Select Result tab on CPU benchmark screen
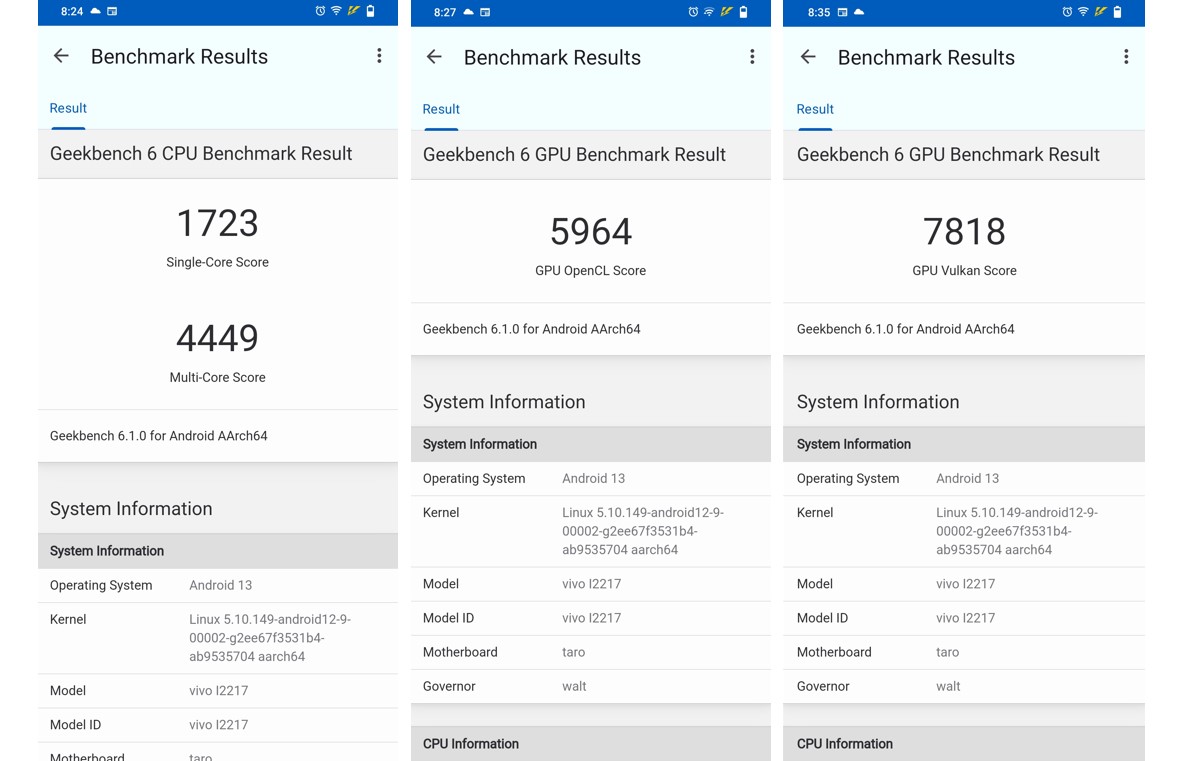This screenshot has height=761, width=1183. 68,109
